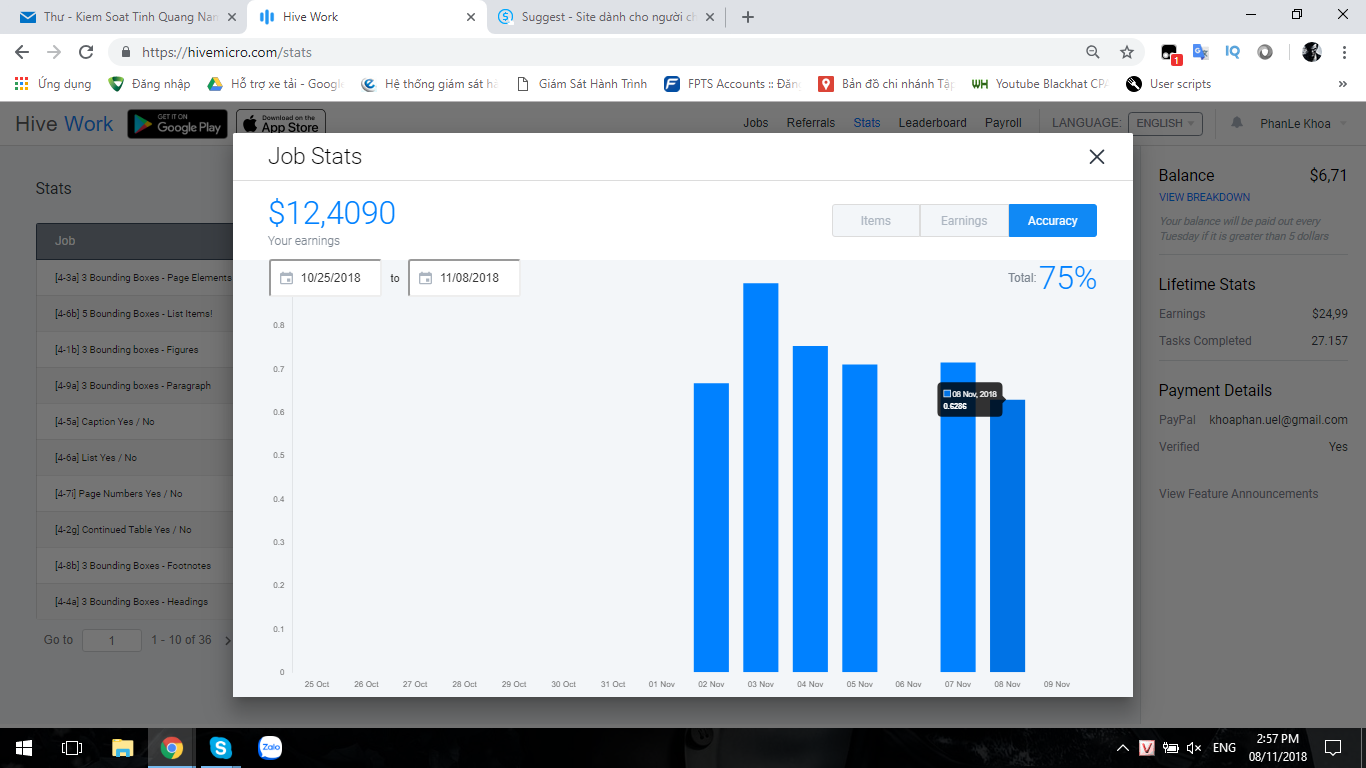Close the Job Stats dialog
The width and height of the screenshot is (1366, 768).
(x=1097, y=157)
